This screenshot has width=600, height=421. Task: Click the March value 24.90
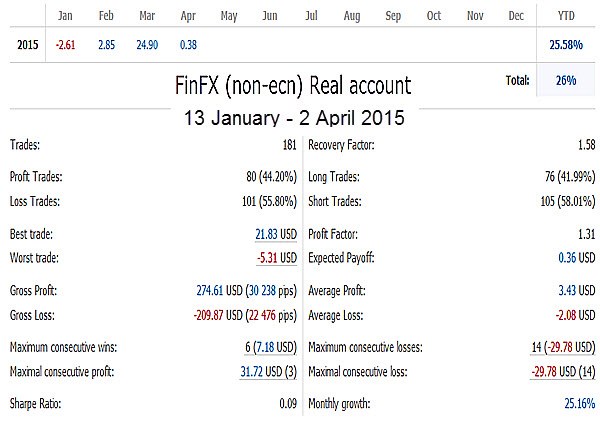147,45
